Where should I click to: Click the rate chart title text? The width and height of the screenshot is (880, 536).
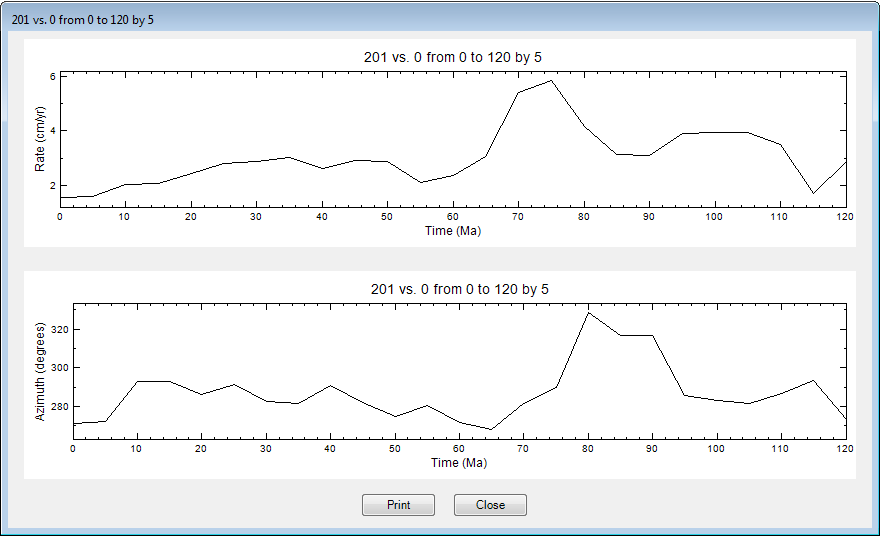pyautogui.click(x=452, y=57)
